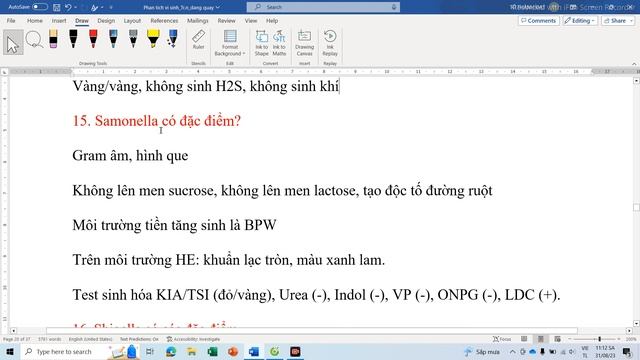Click the heading '15. Samonella có đặc điểm?'
The height and width of the screenshot is (360, 640).
point(157,121)
